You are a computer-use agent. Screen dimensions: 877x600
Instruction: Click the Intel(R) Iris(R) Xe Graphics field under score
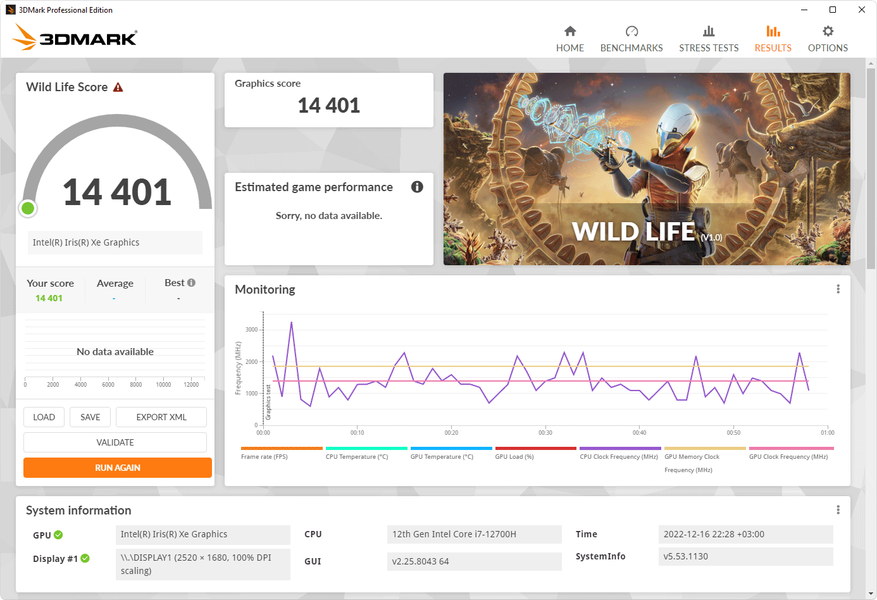[x=115, y=243]
